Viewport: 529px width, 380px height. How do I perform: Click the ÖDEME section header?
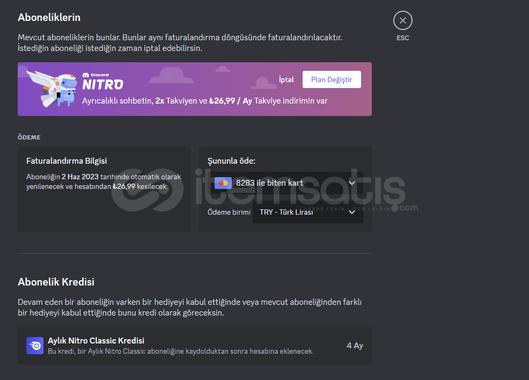29,137
